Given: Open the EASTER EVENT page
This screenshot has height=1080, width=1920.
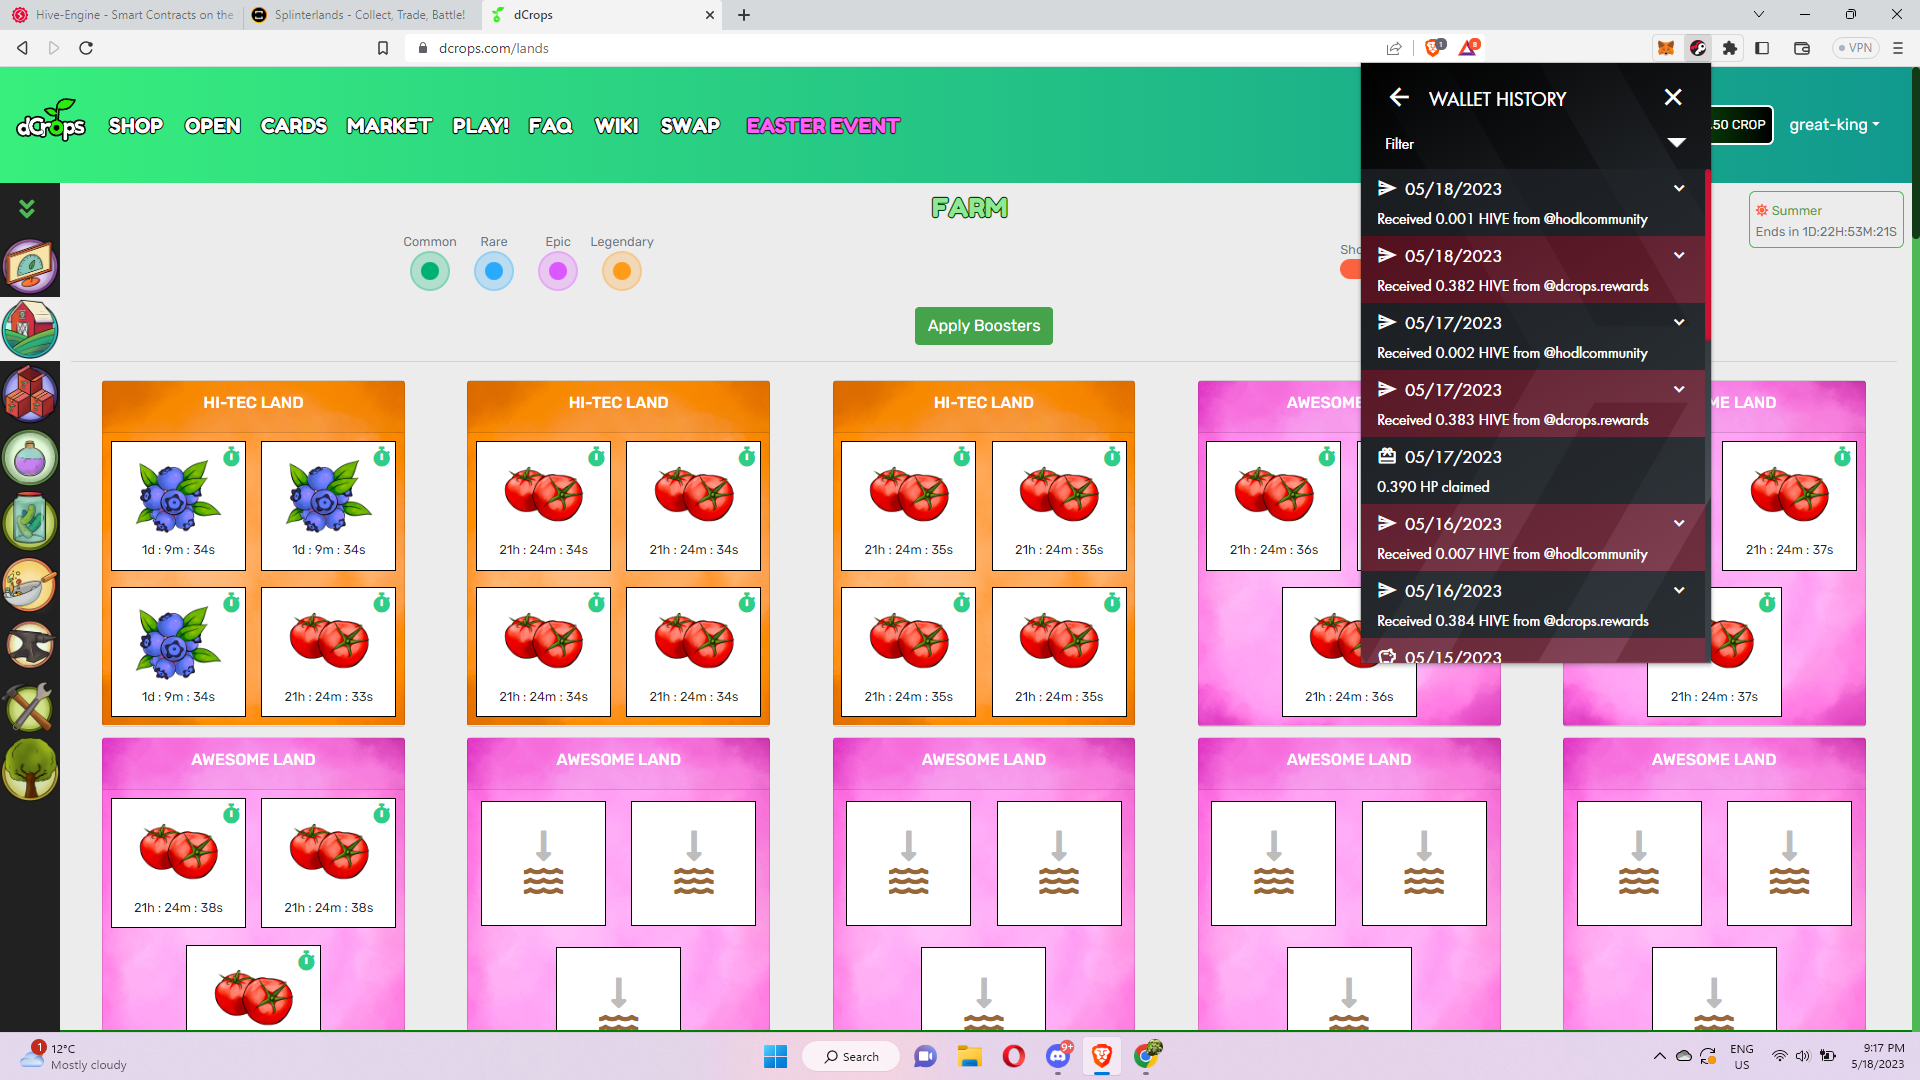Looking at the screenshot, I should coord(823,126).
